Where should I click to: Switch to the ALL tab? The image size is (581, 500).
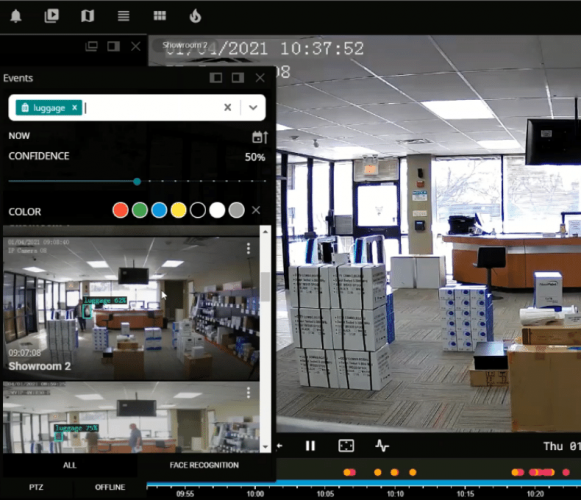(x=70, y=465)
